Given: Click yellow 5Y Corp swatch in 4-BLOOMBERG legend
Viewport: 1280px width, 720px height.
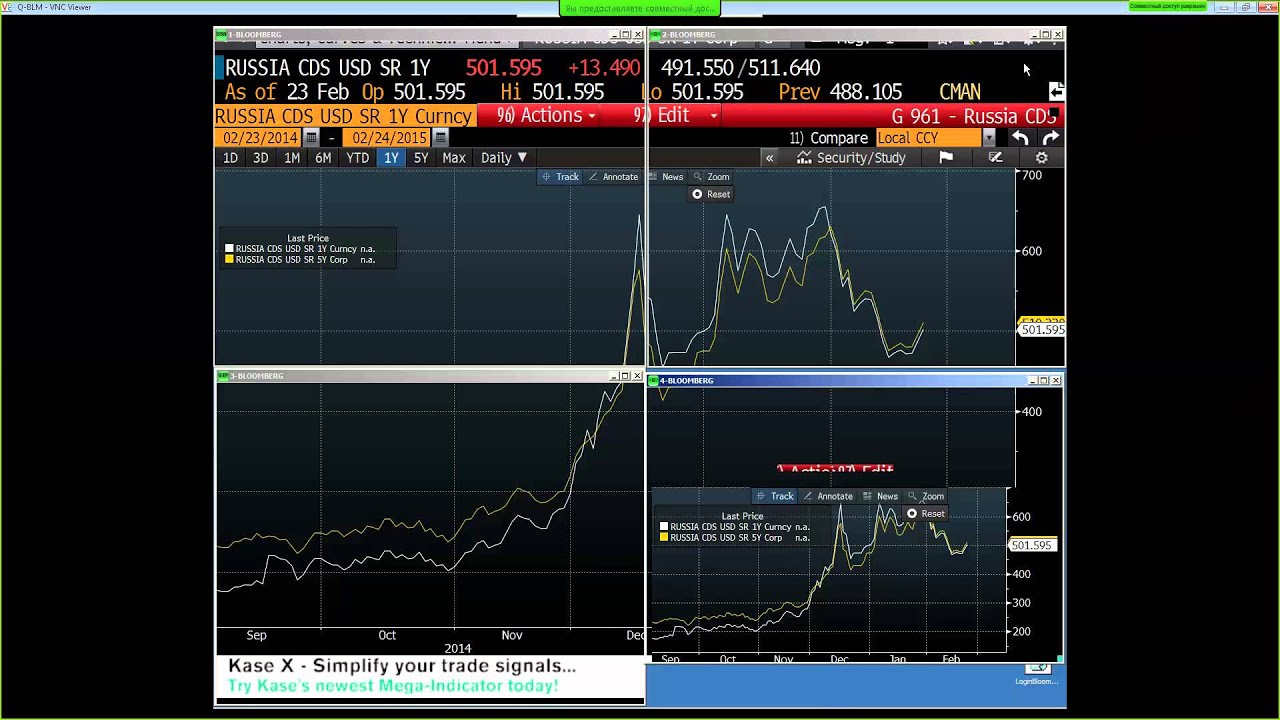Looking at the screenshot, I should (x=664, y=538).
